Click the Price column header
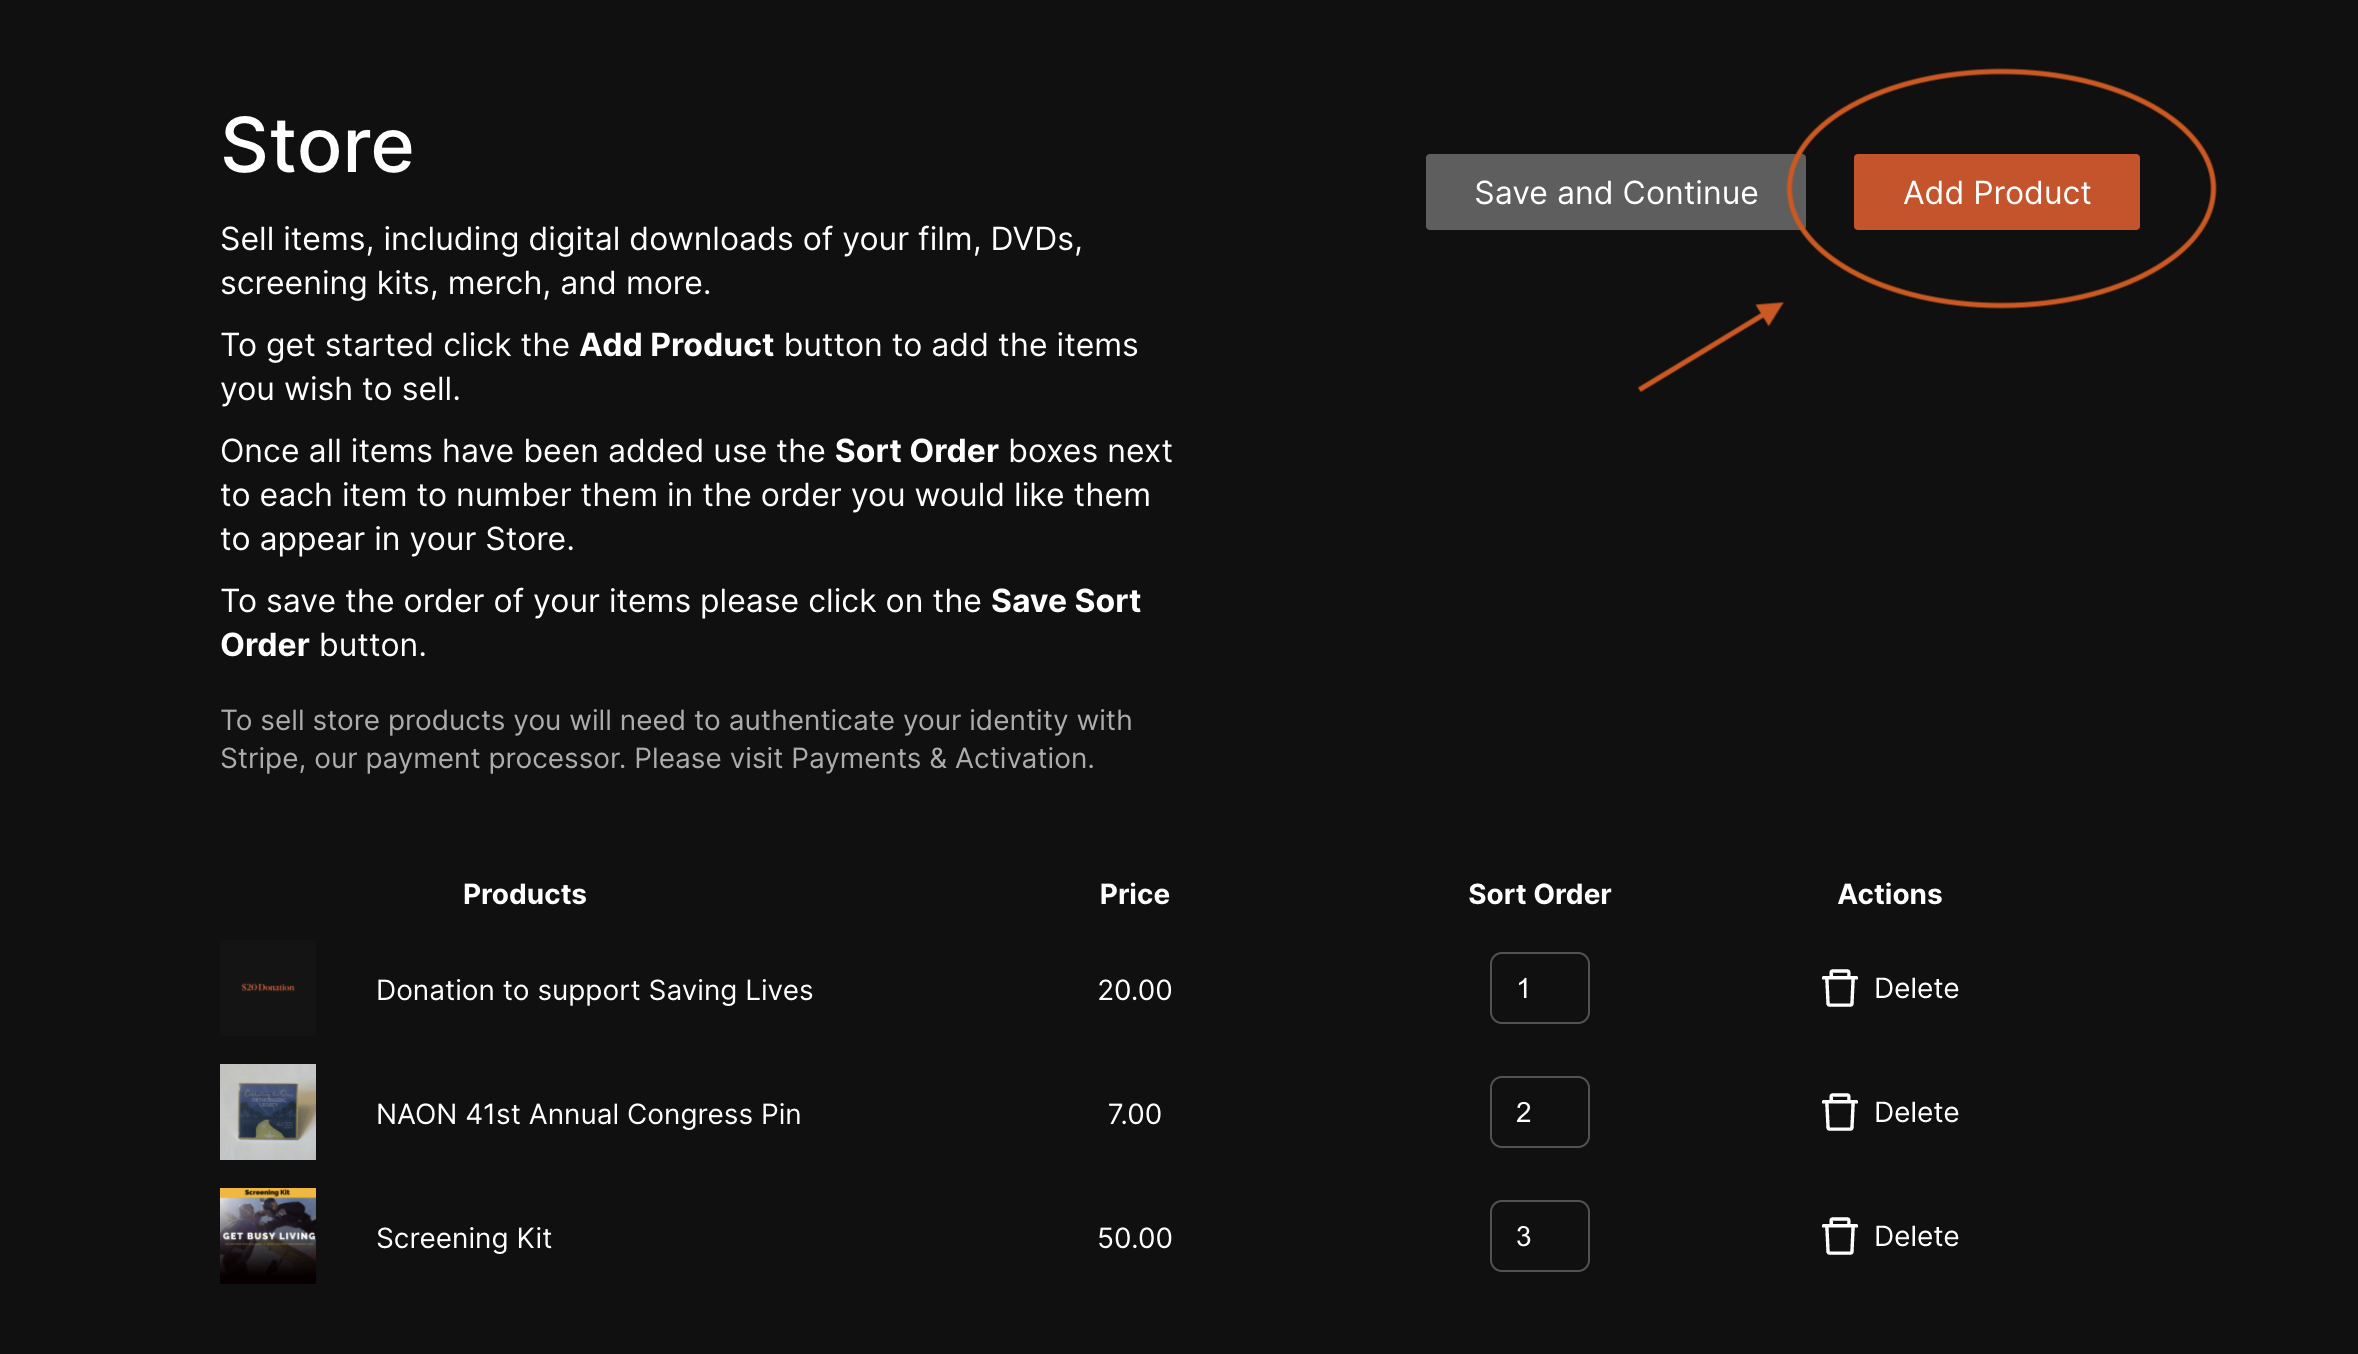This screenshot has height=1354, width=2358. tap(1134, 894)
